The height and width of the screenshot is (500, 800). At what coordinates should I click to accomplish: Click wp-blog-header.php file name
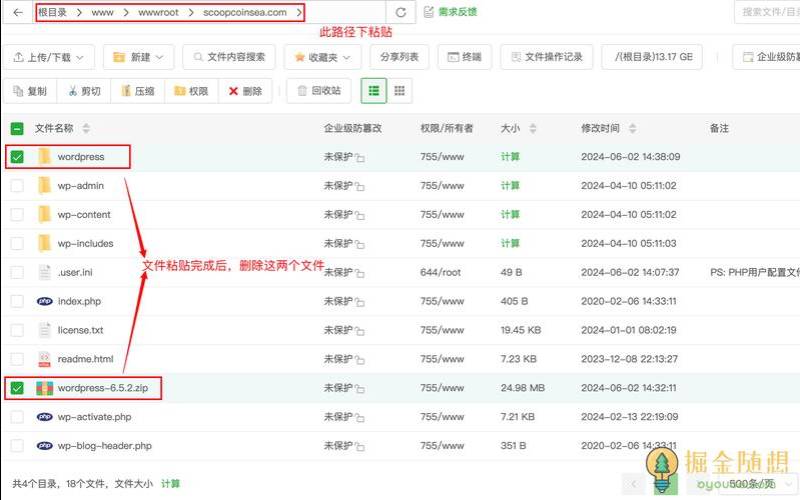tap(105, 446)
